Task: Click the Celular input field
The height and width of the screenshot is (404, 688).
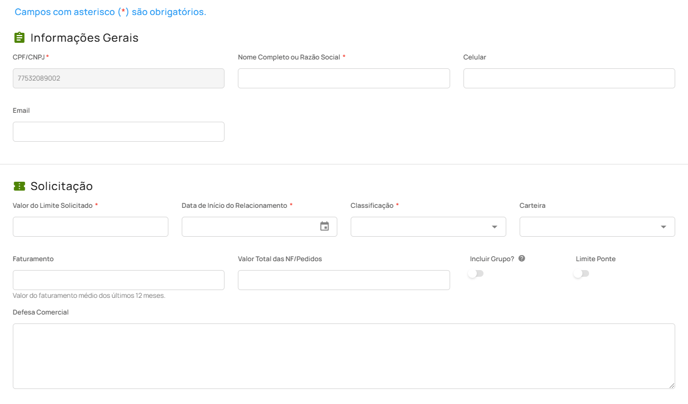Action: pos(568,78)
